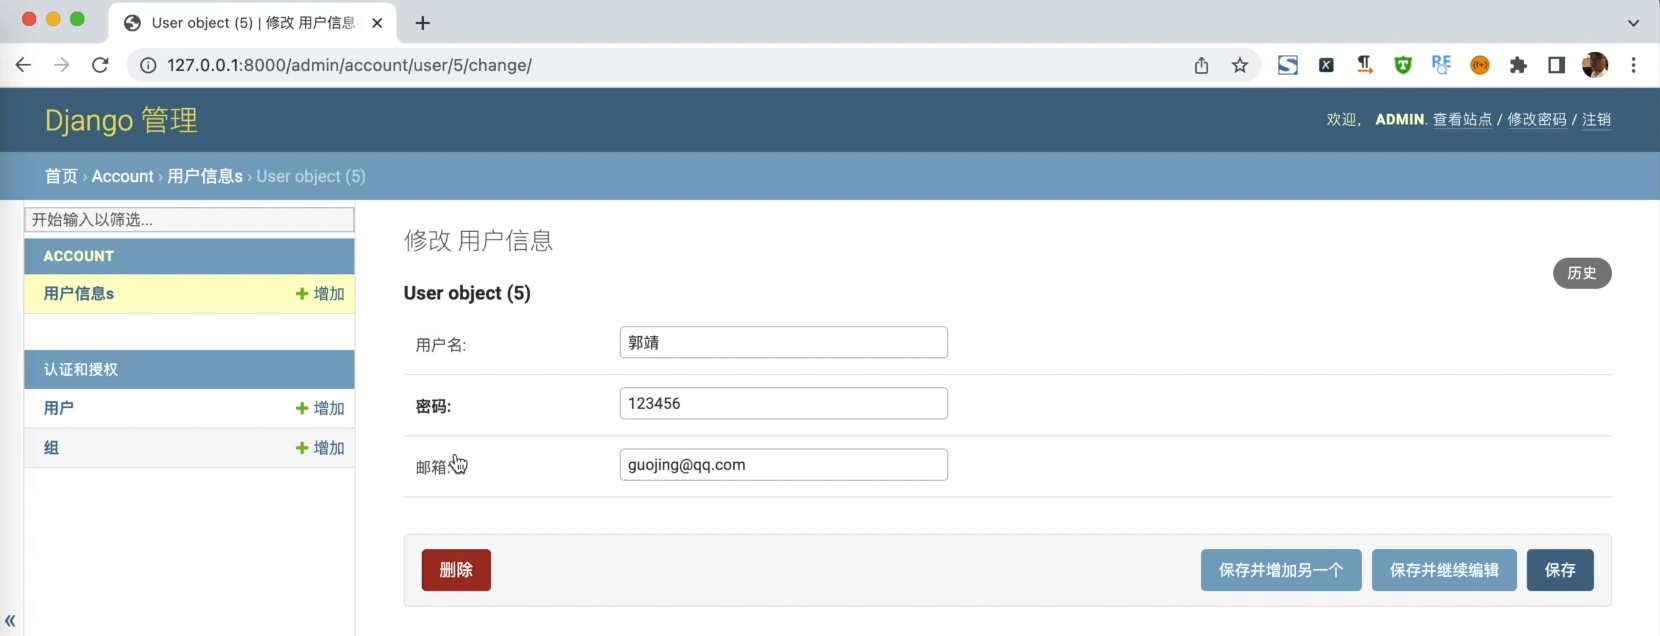Open Account breadcrumb link
The image size is (1660, 636).
click(x=123, y=176)
